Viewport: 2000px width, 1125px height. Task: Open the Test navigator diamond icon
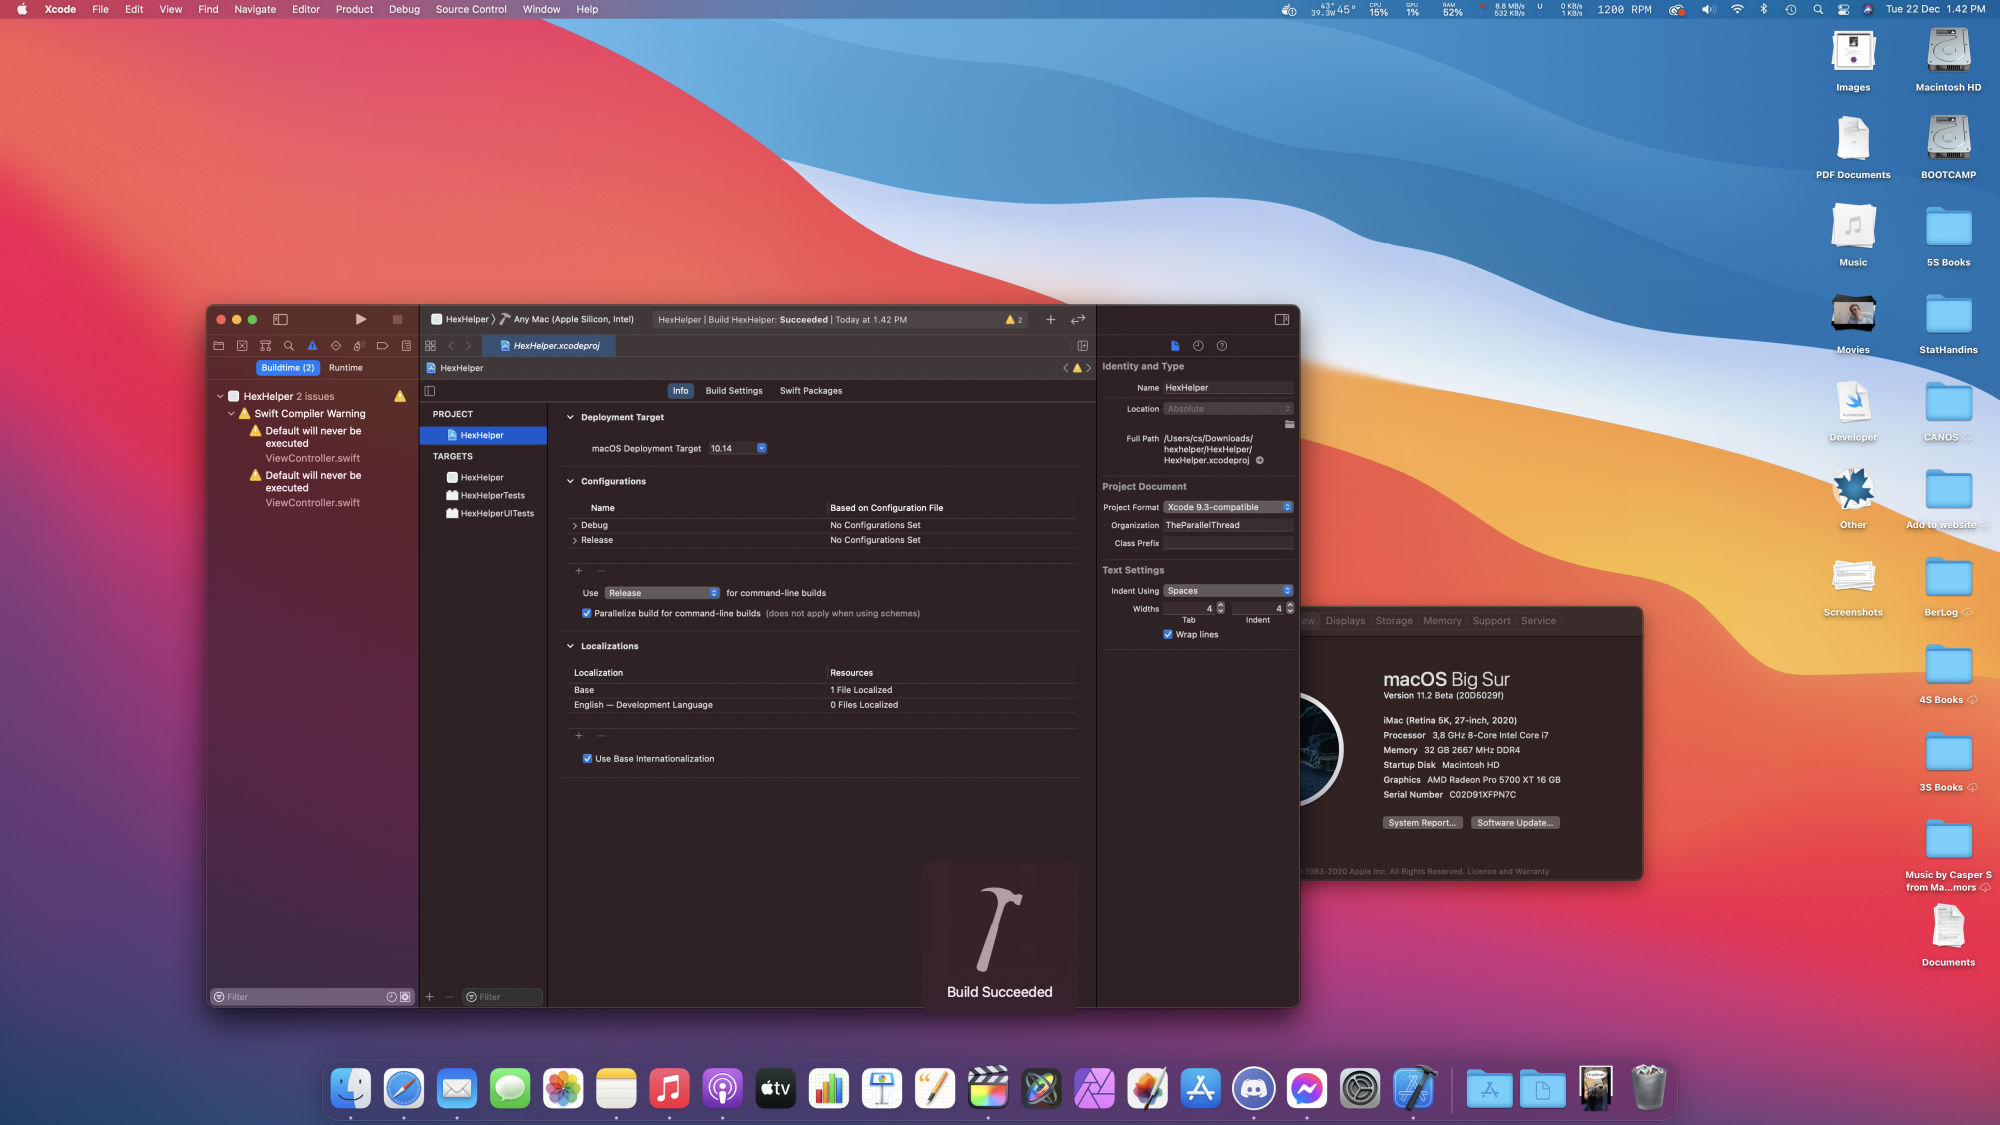click(336, 346)
